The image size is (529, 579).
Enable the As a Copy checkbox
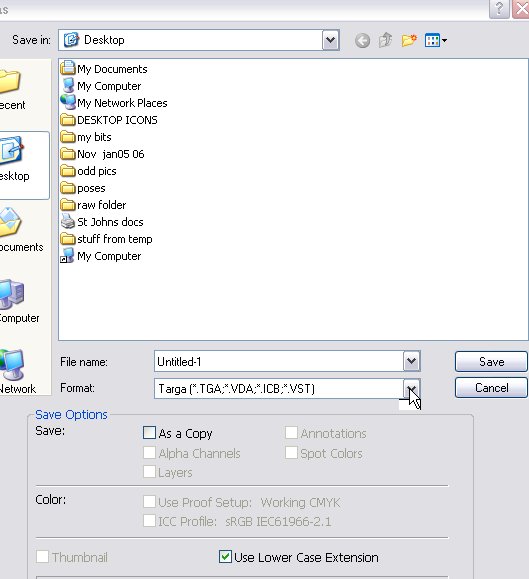150,433
